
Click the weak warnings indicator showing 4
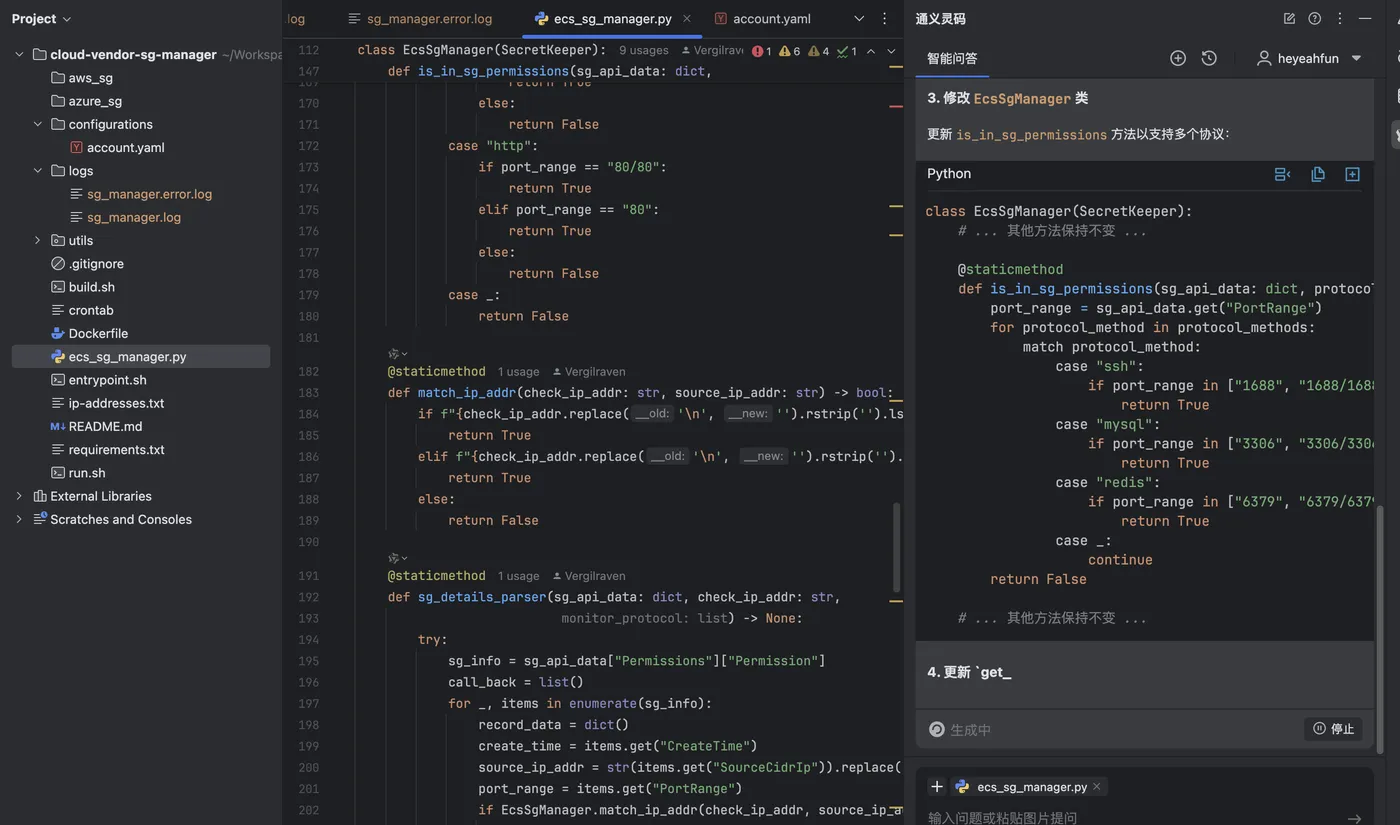click(x=818, y=51)
